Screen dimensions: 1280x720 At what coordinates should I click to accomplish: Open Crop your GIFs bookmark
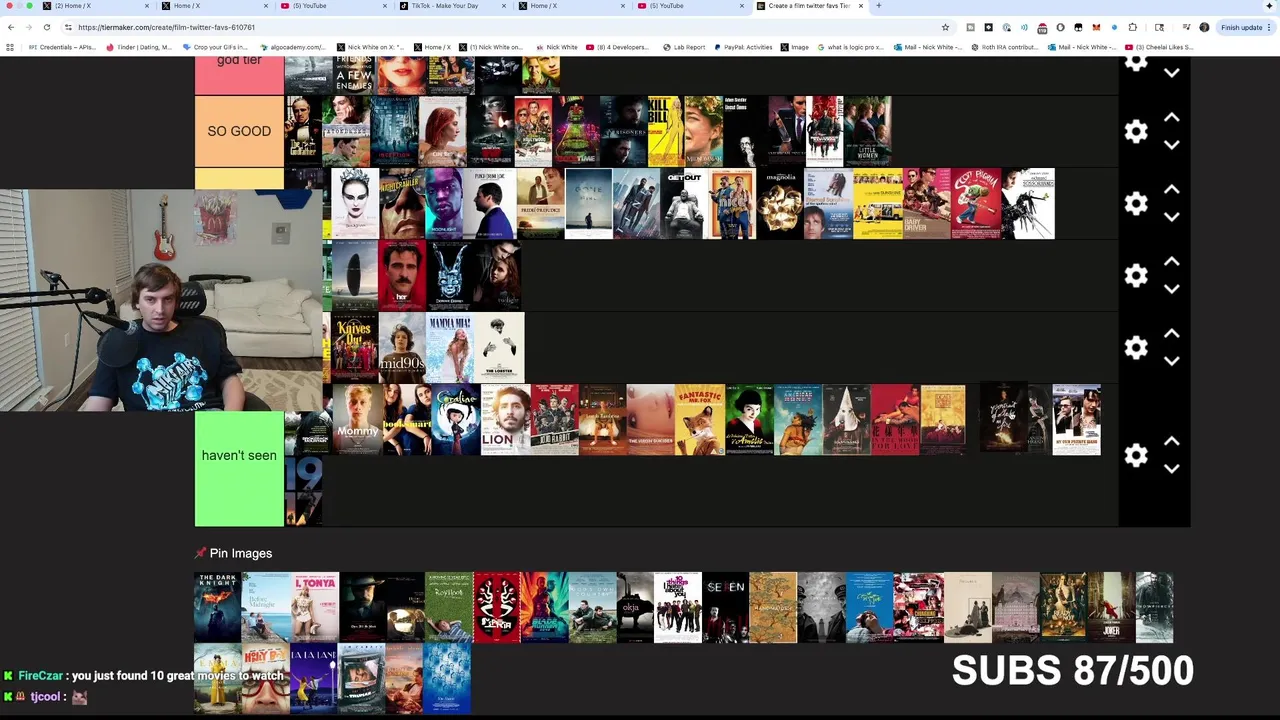(x=216, y=47)
